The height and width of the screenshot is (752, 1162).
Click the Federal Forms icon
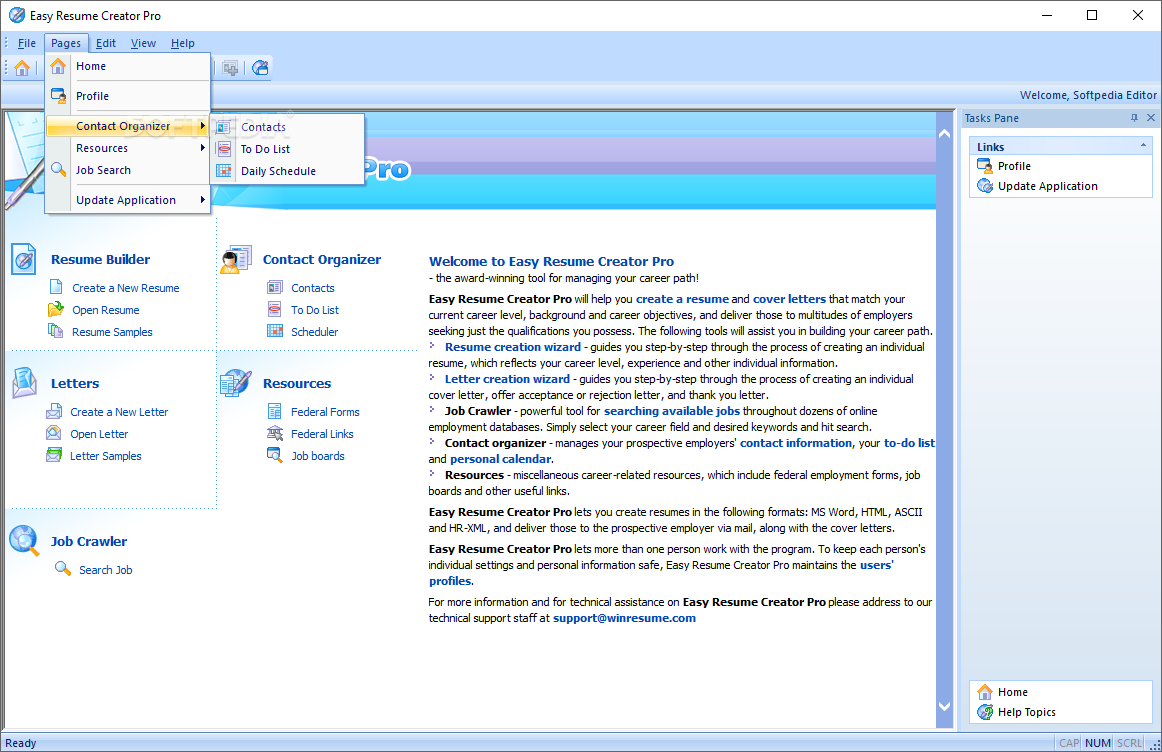pyautogui.click(x=275, y=411)
